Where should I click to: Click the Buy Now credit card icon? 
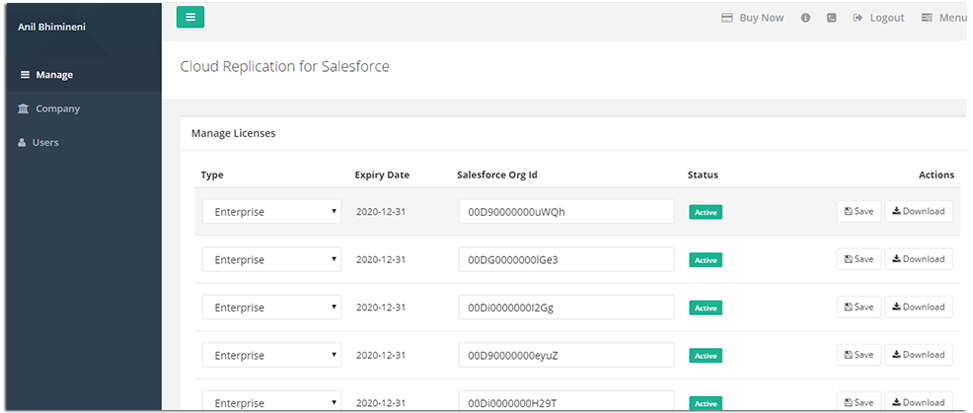point(727,18)
